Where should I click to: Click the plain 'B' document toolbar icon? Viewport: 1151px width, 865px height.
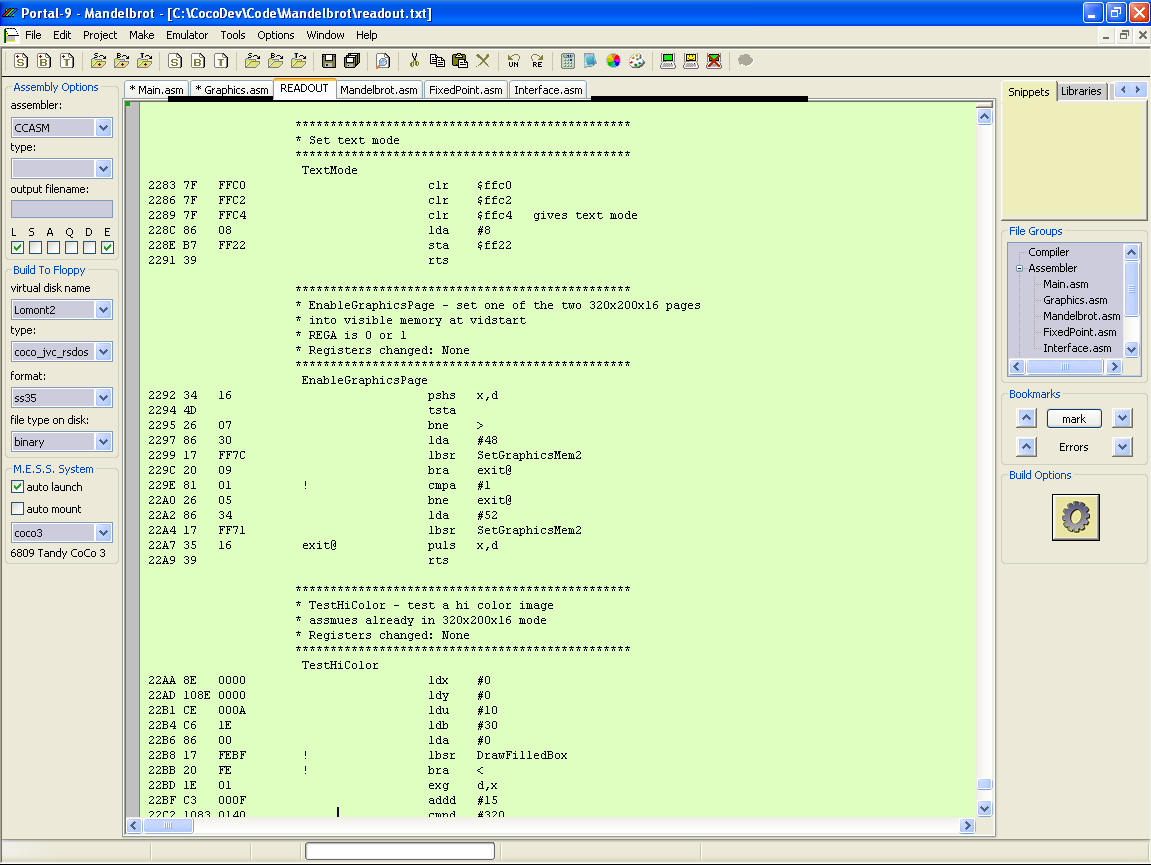pos(198,61)
